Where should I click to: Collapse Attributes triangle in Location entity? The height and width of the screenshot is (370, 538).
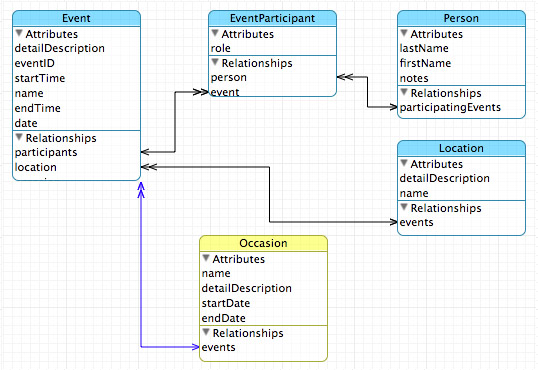click(x=404, y=163)
